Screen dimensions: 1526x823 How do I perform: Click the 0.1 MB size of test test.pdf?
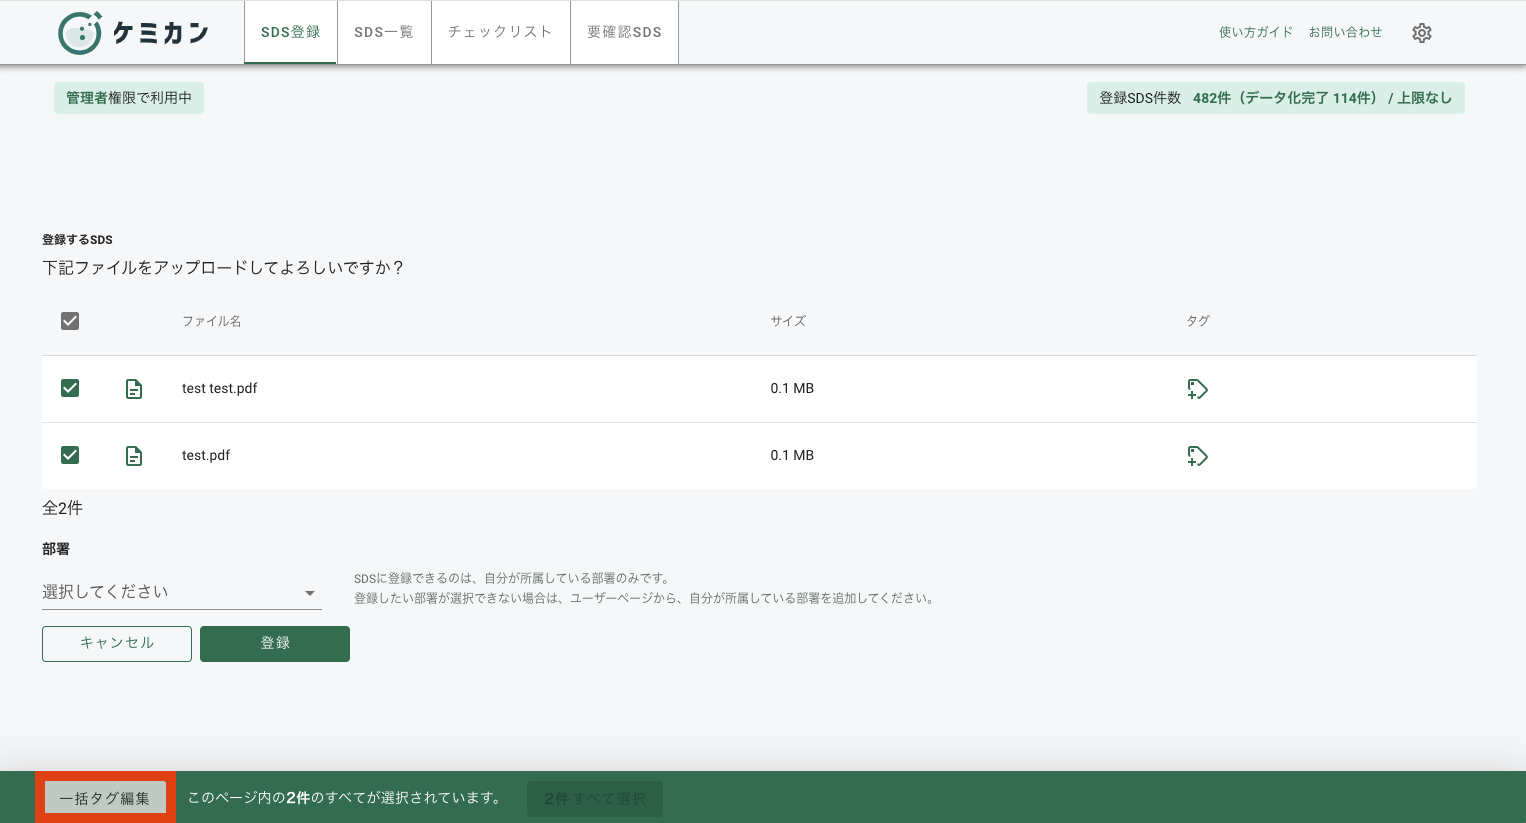tap(792, 388)
